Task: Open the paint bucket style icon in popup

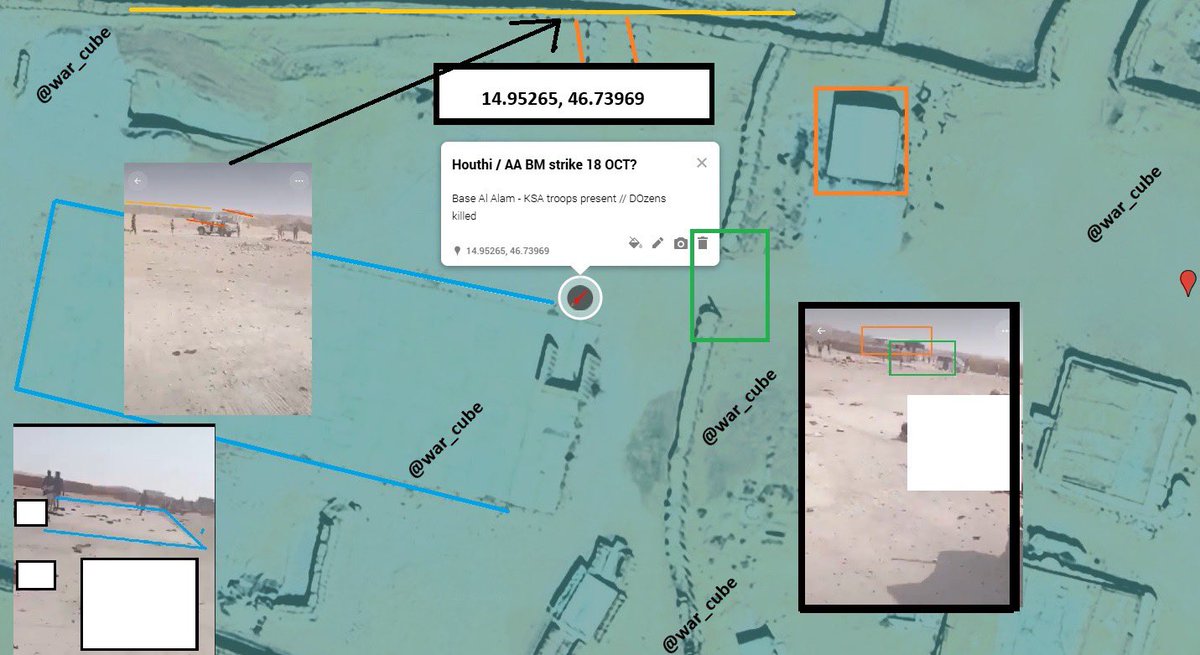Action: [x=634, y=243]
